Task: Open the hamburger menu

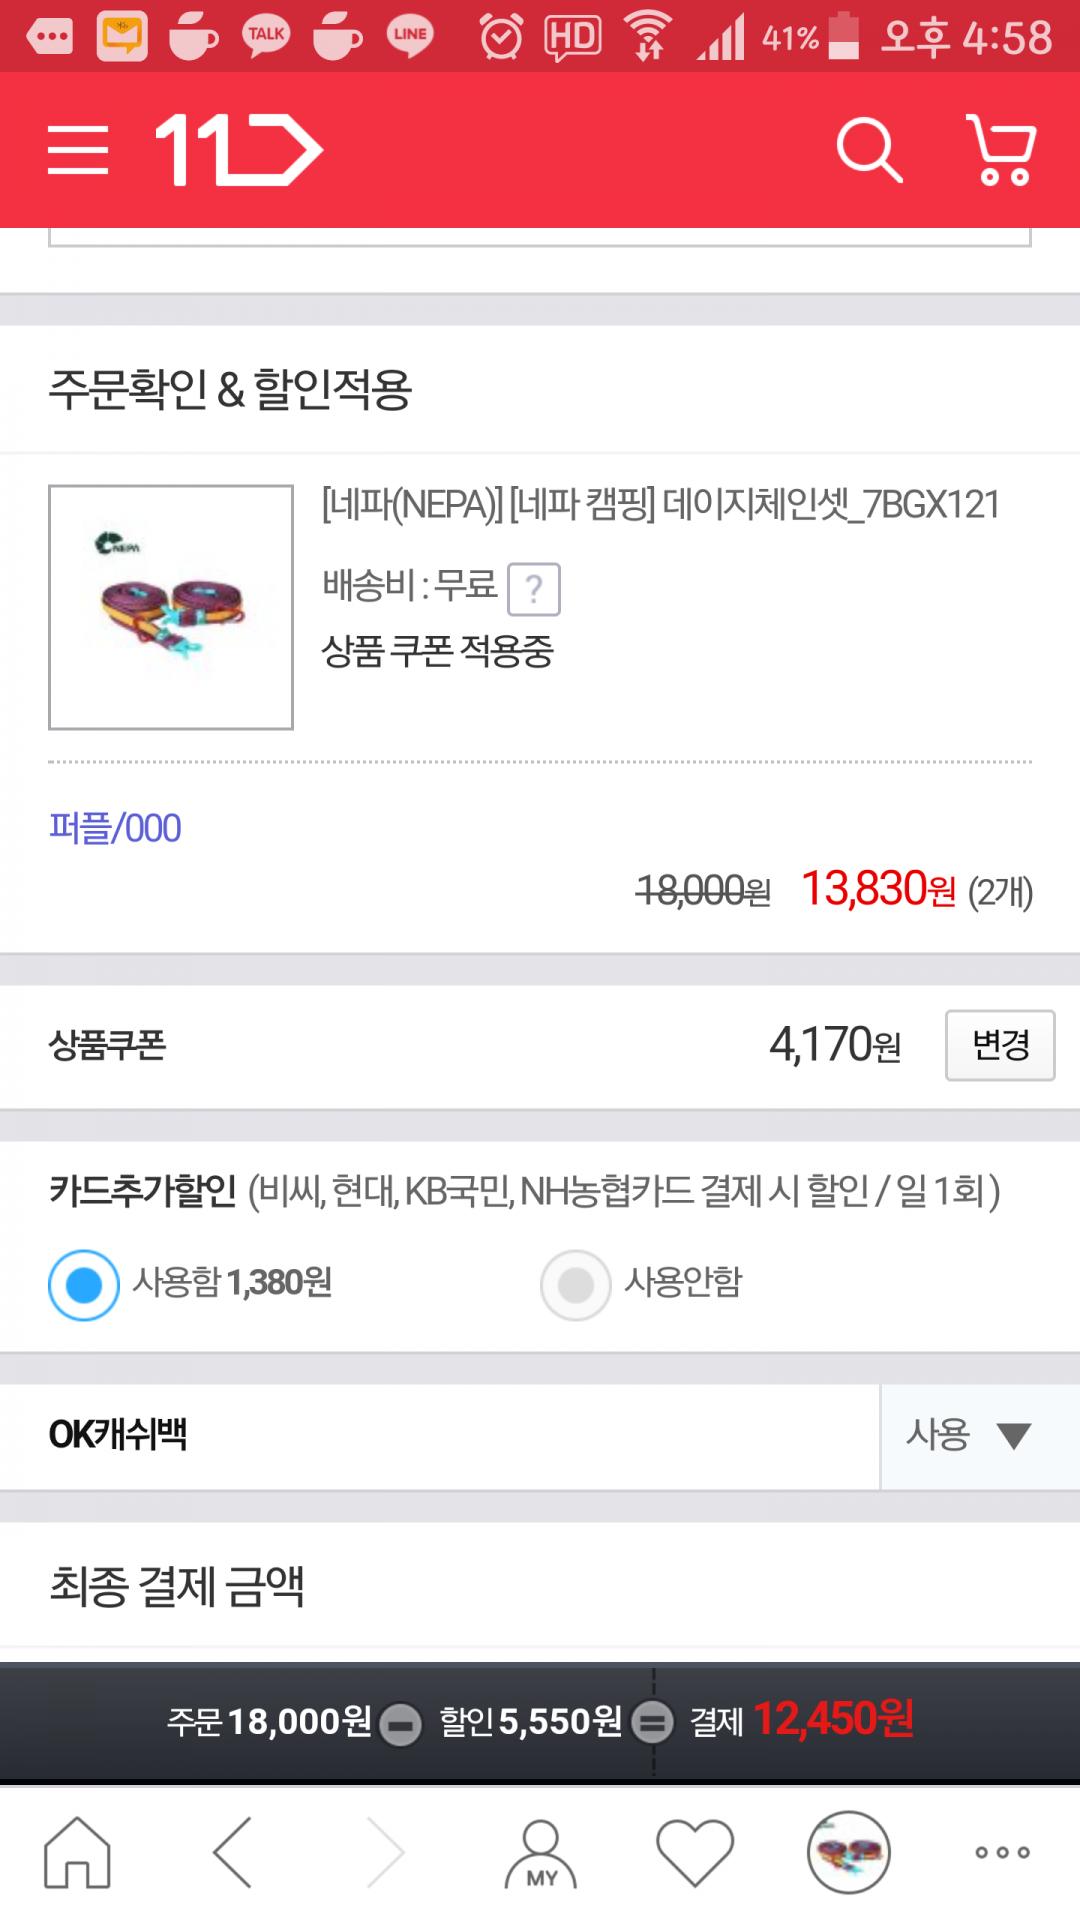Action: click(78, 151)
